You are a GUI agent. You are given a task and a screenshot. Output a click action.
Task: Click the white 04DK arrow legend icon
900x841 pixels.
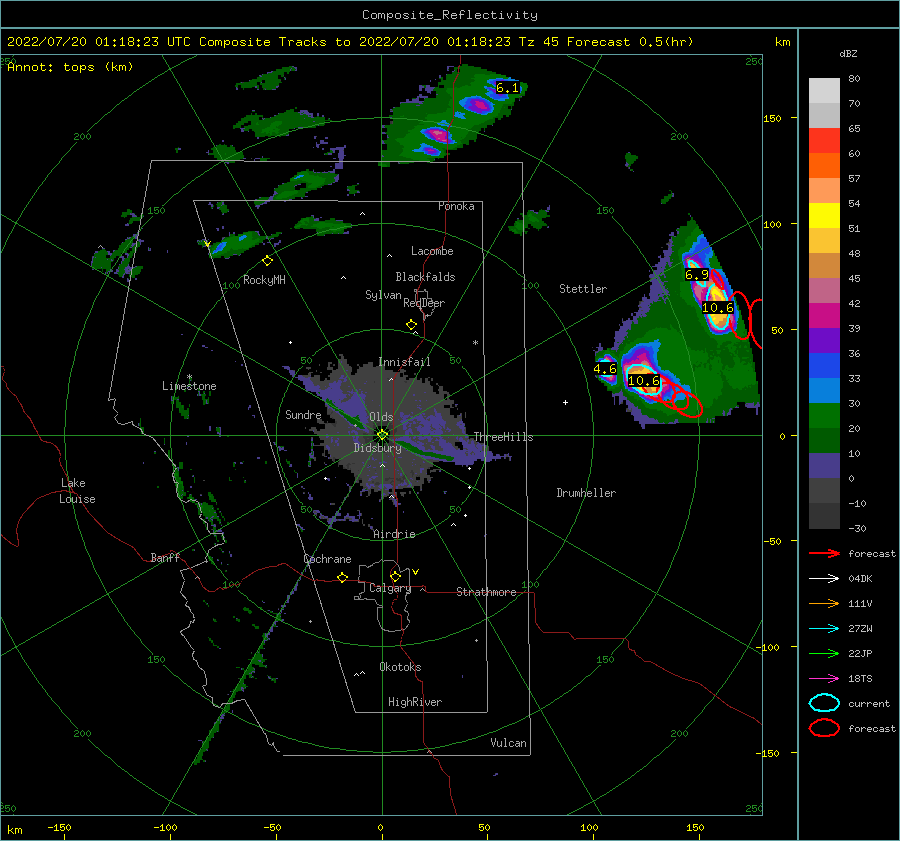[x=824, y=579]
